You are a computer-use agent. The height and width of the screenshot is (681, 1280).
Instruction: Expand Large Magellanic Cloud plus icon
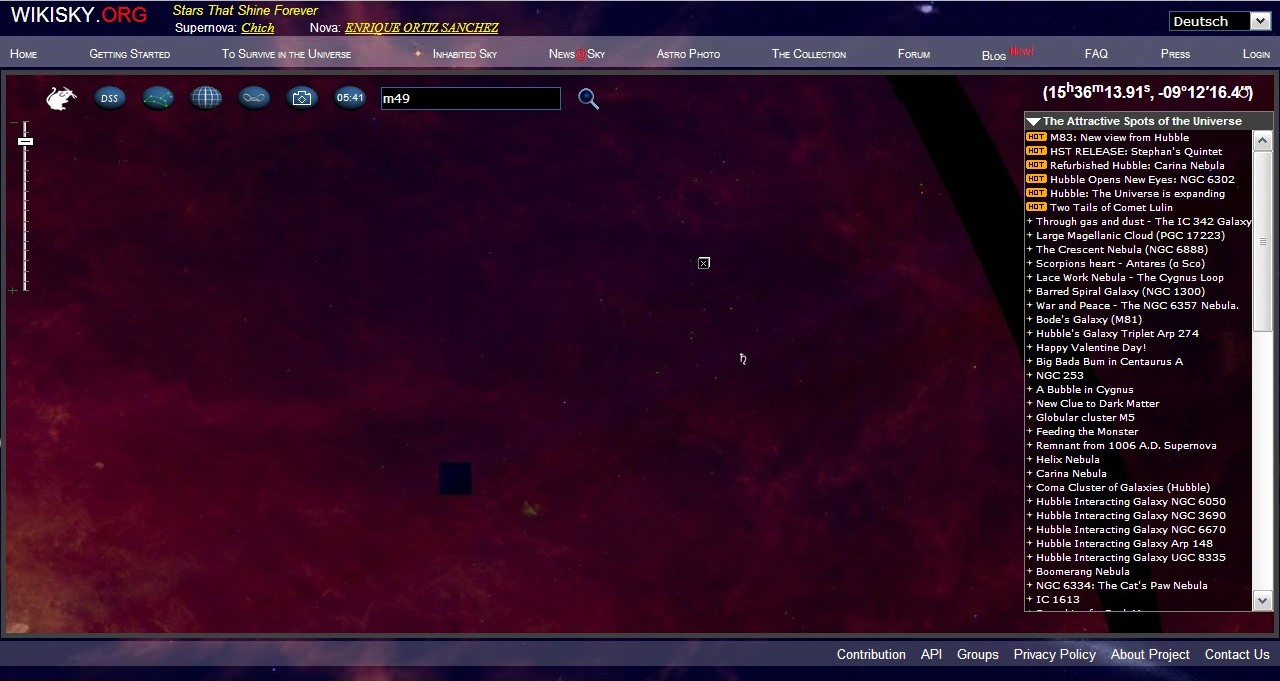[x=1029, y=236]
